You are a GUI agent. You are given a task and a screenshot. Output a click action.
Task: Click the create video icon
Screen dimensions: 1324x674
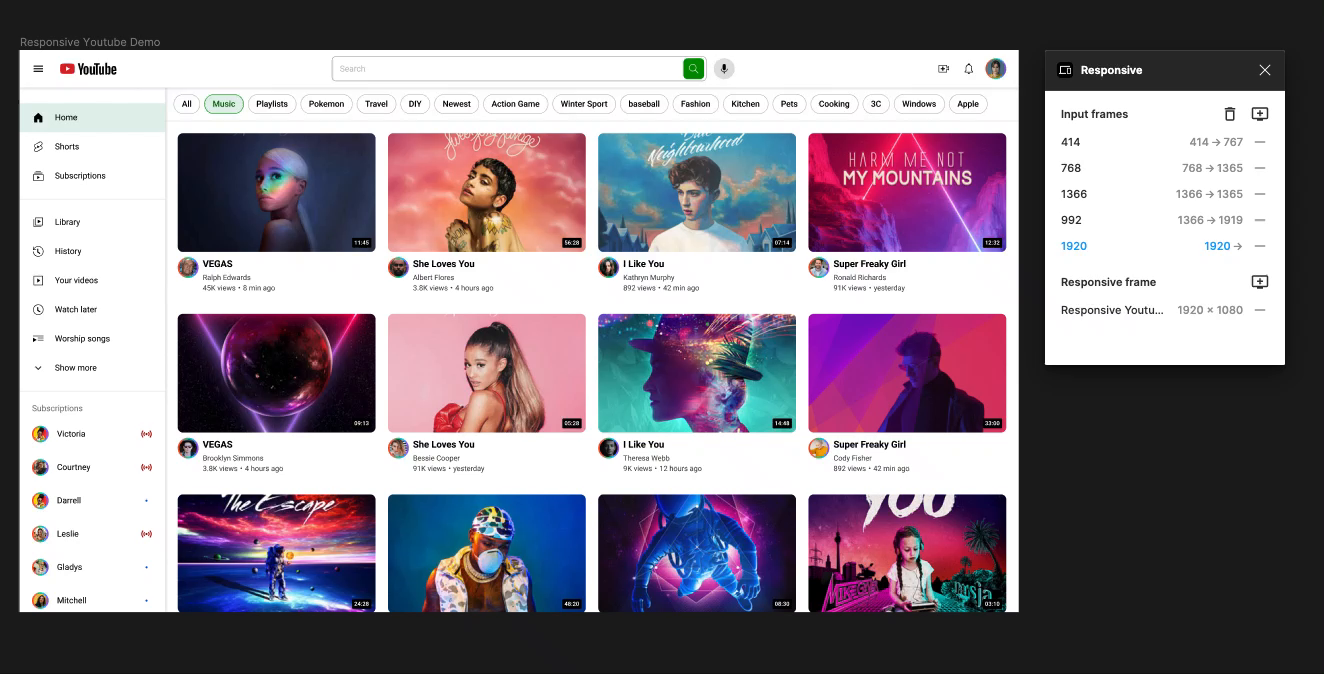click(943, 69)
